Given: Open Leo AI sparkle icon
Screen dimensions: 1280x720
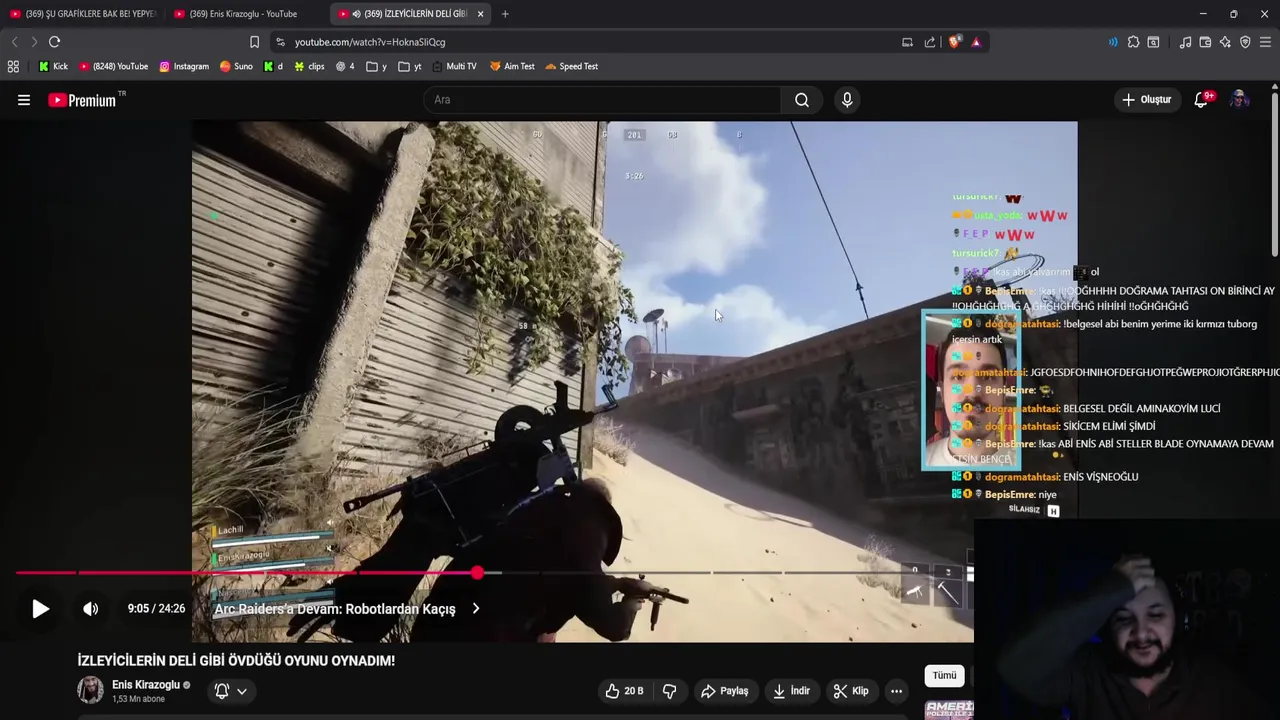Looking at the screenshot, I should pos(1225,42).
